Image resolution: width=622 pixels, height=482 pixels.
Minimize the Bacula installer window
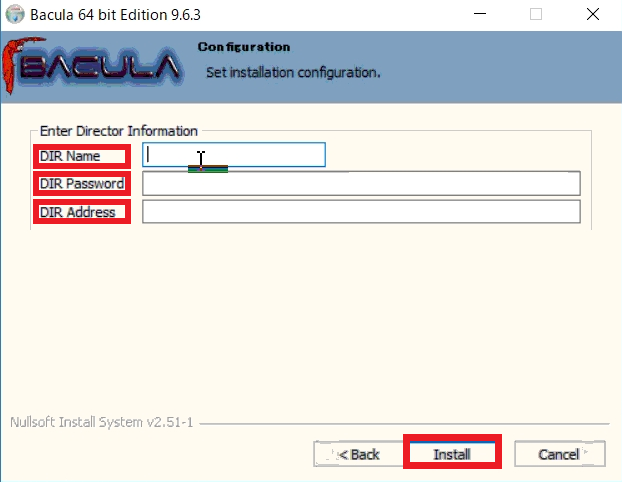[x=480, y=14]
